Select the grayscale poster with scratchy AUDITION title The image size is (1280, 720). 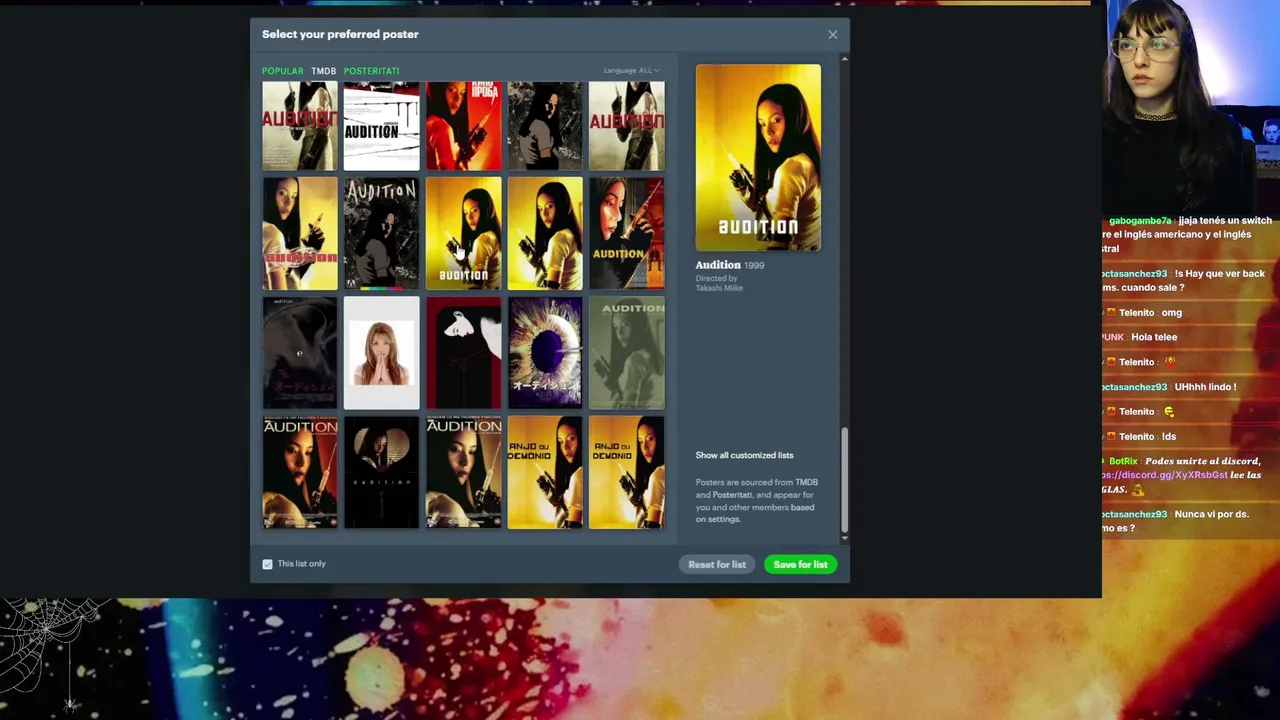(x=381, y=234)
